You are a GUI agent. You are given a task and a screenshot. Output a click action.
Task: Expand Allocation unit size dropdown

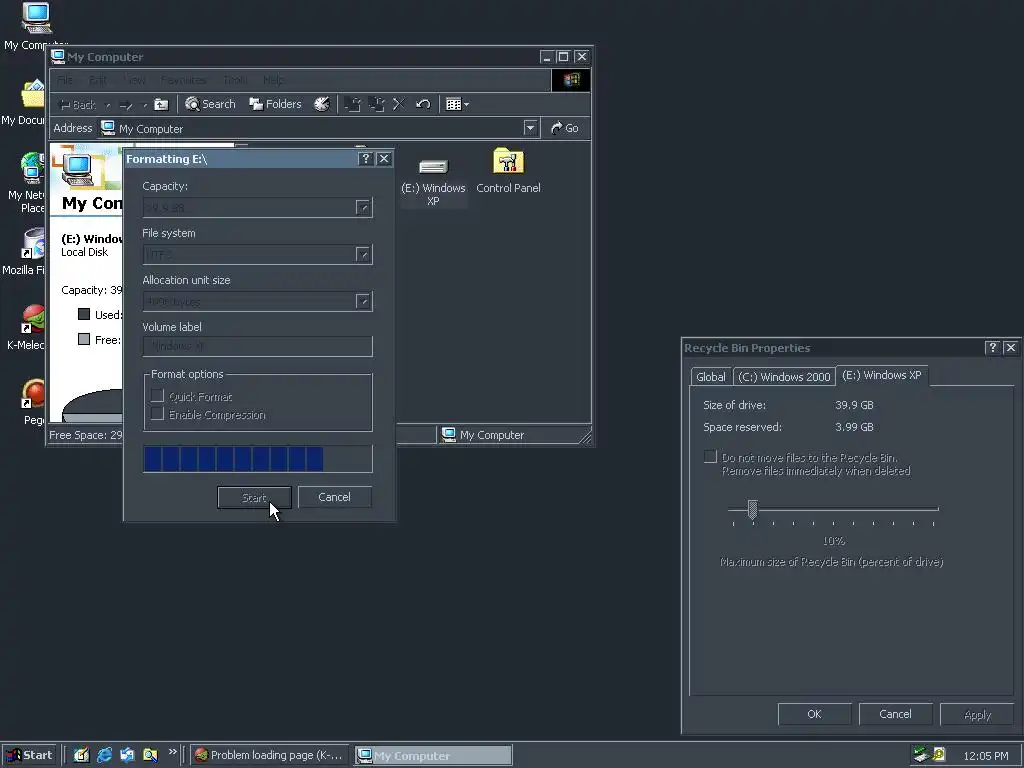pos(363,302)
